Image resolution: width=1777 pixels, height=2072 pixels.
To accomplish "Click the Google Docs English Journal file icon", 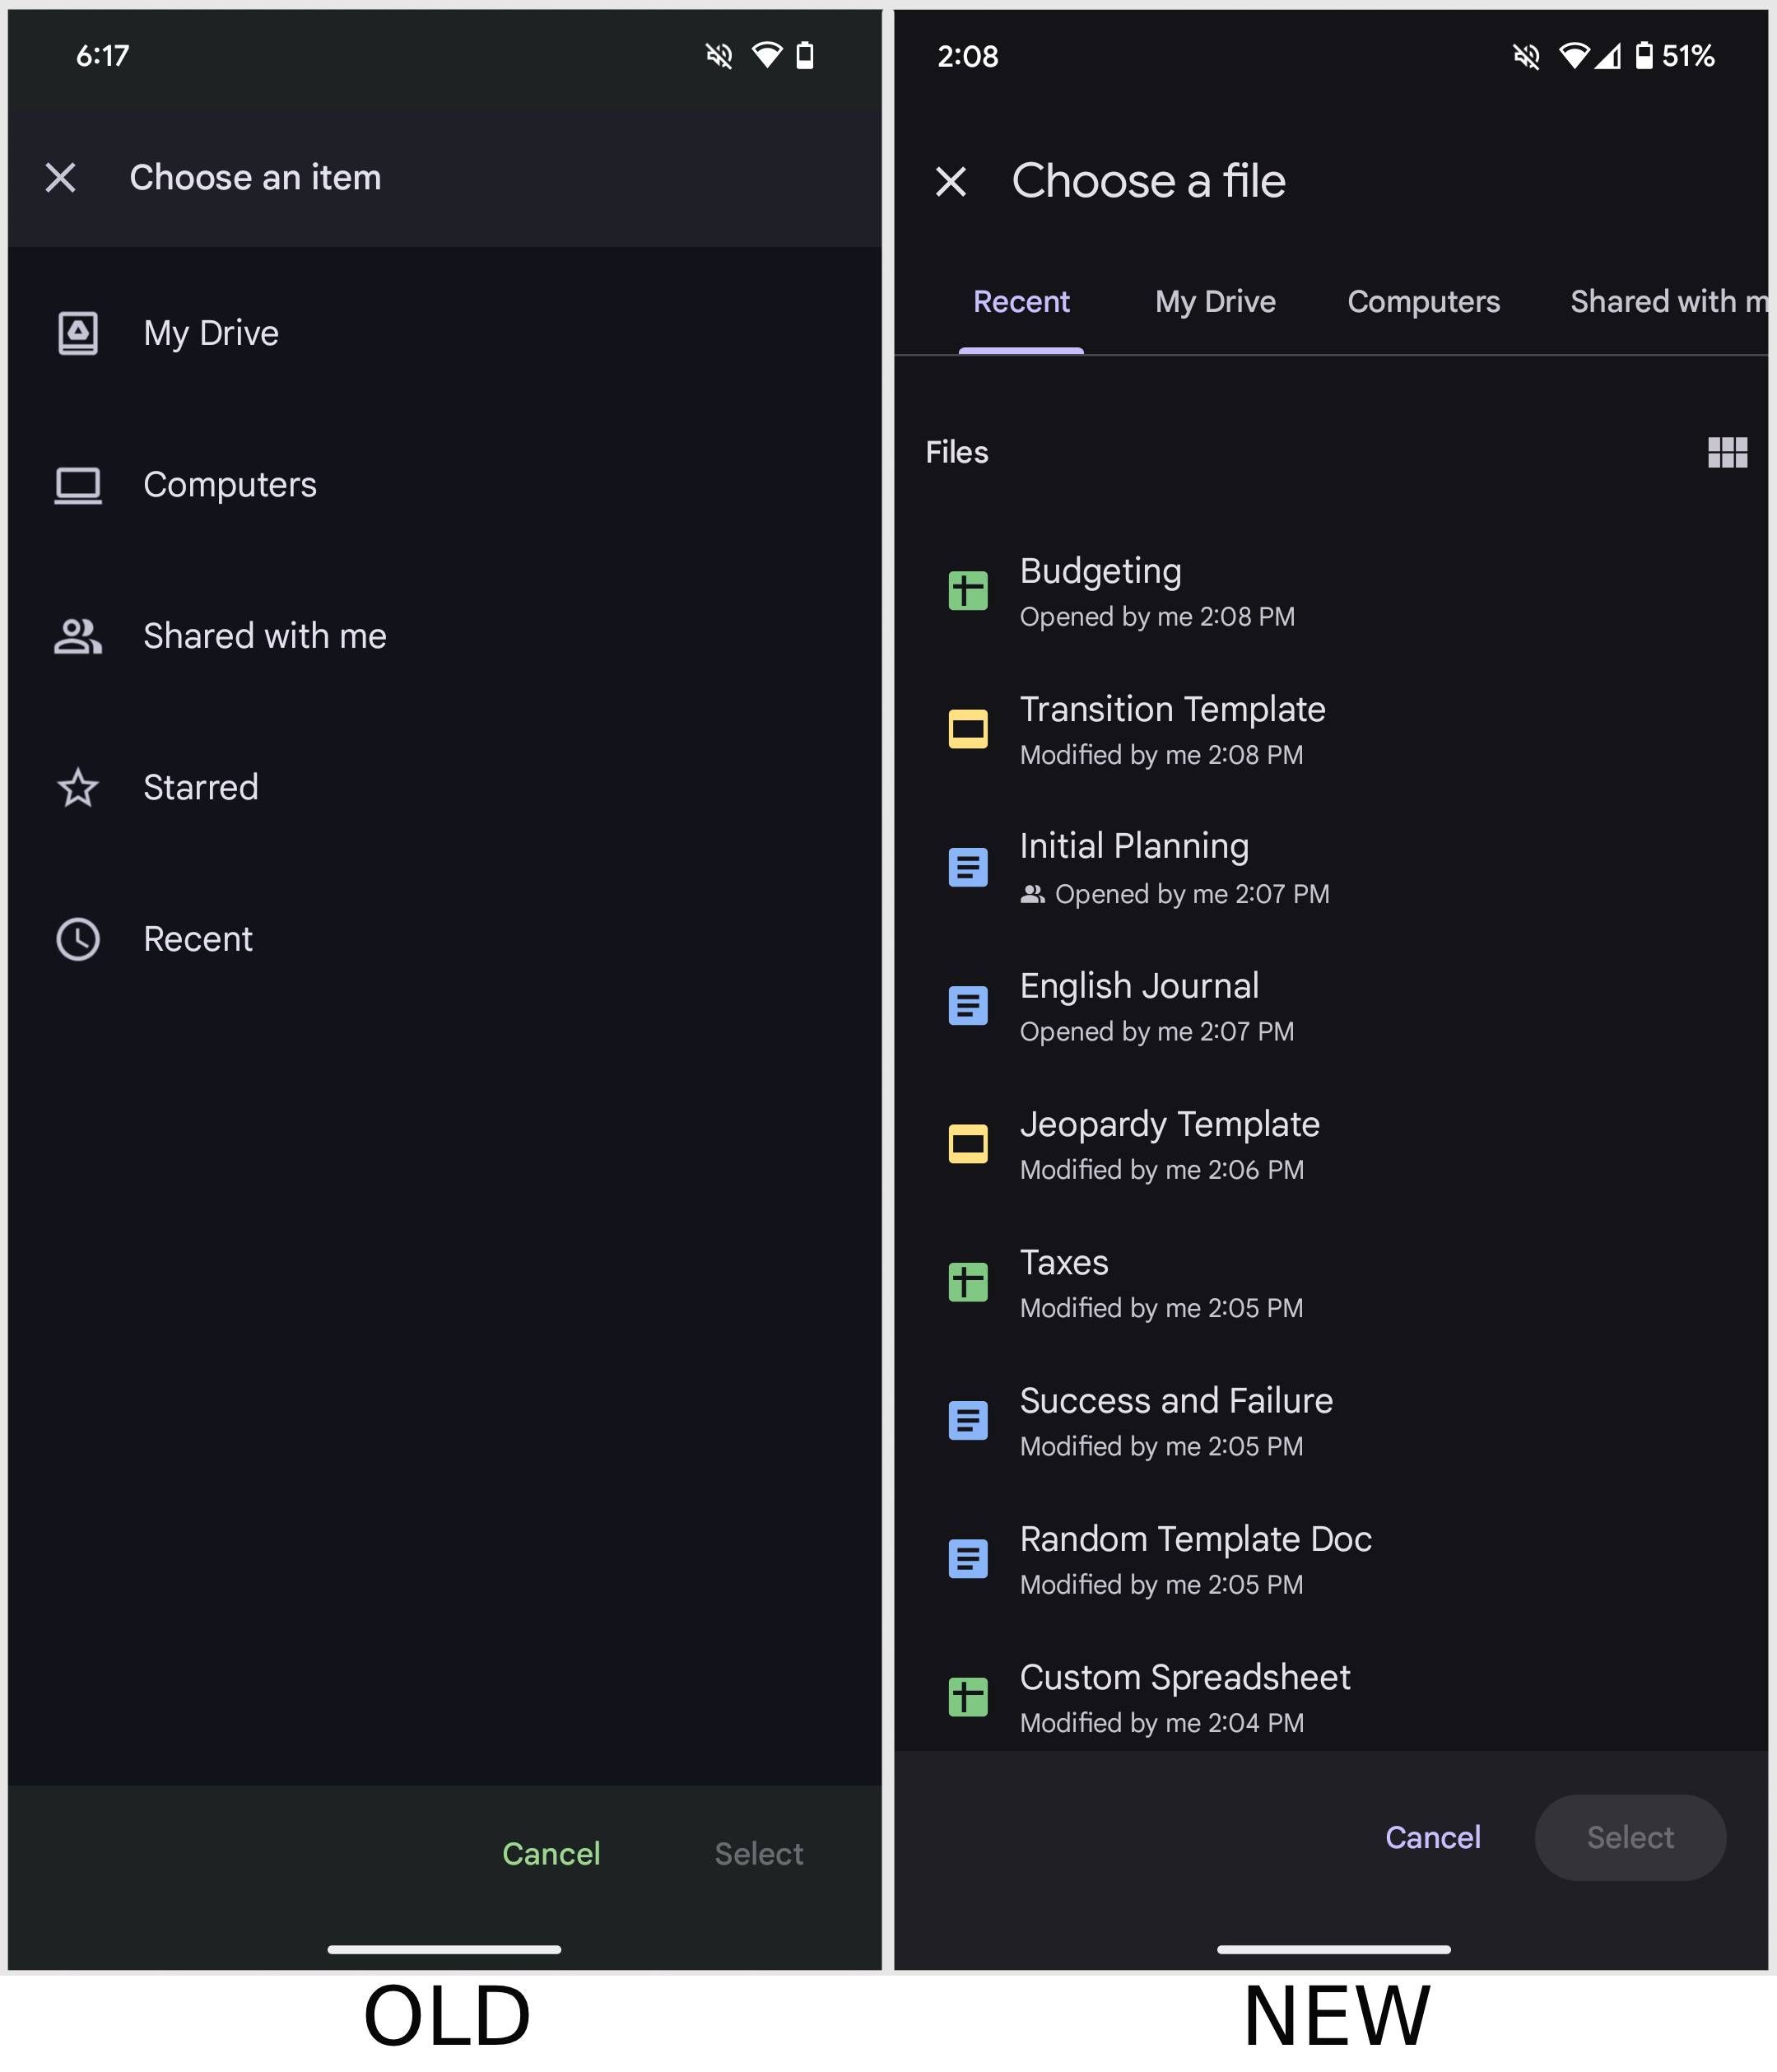I will (967, 1004).
